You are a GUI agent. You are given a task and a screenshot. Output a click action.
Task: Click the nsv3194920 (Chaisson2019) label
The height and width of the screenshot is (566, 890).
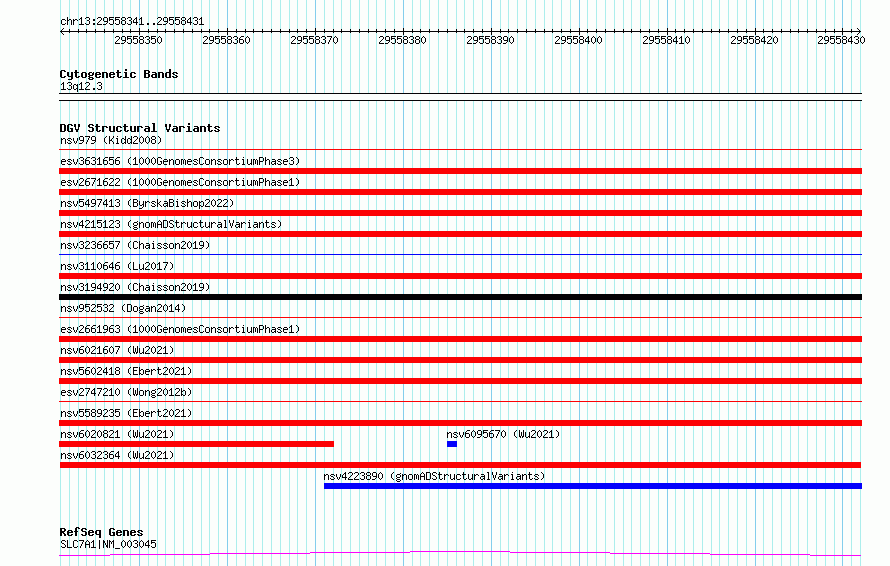pyautogui.click(x=135, y=287)
